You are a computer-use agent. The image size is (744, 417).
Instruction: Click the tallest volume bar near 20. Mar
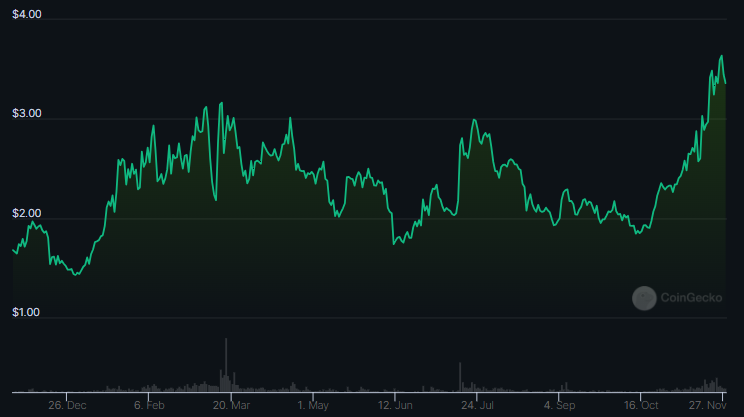pos(226,365)
